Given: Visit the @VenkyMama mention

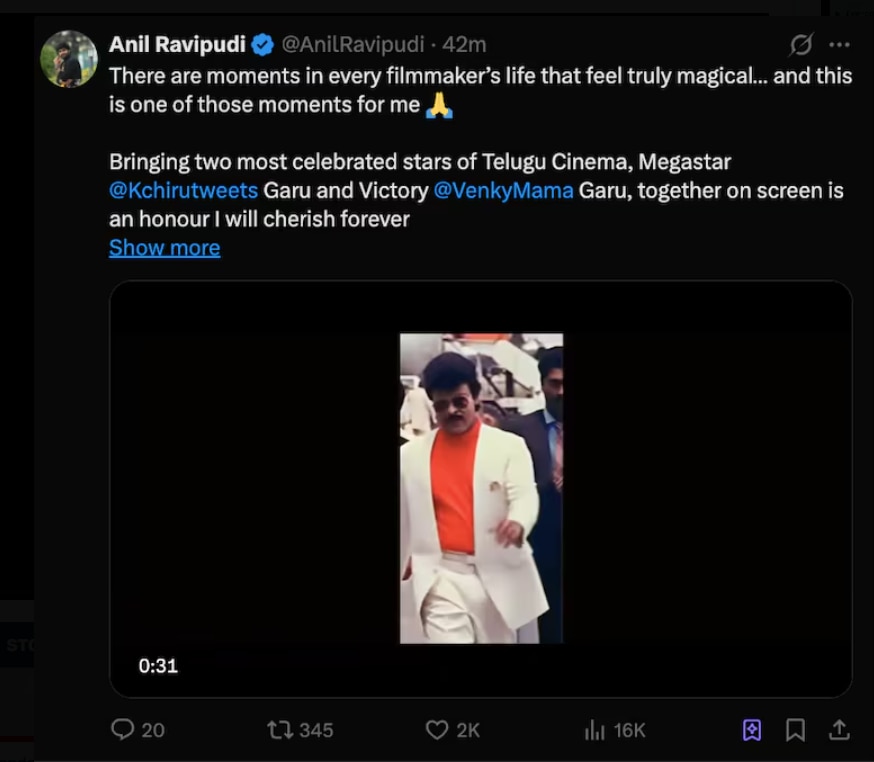Looking at the screenshot, I should [x=503, y=190].
